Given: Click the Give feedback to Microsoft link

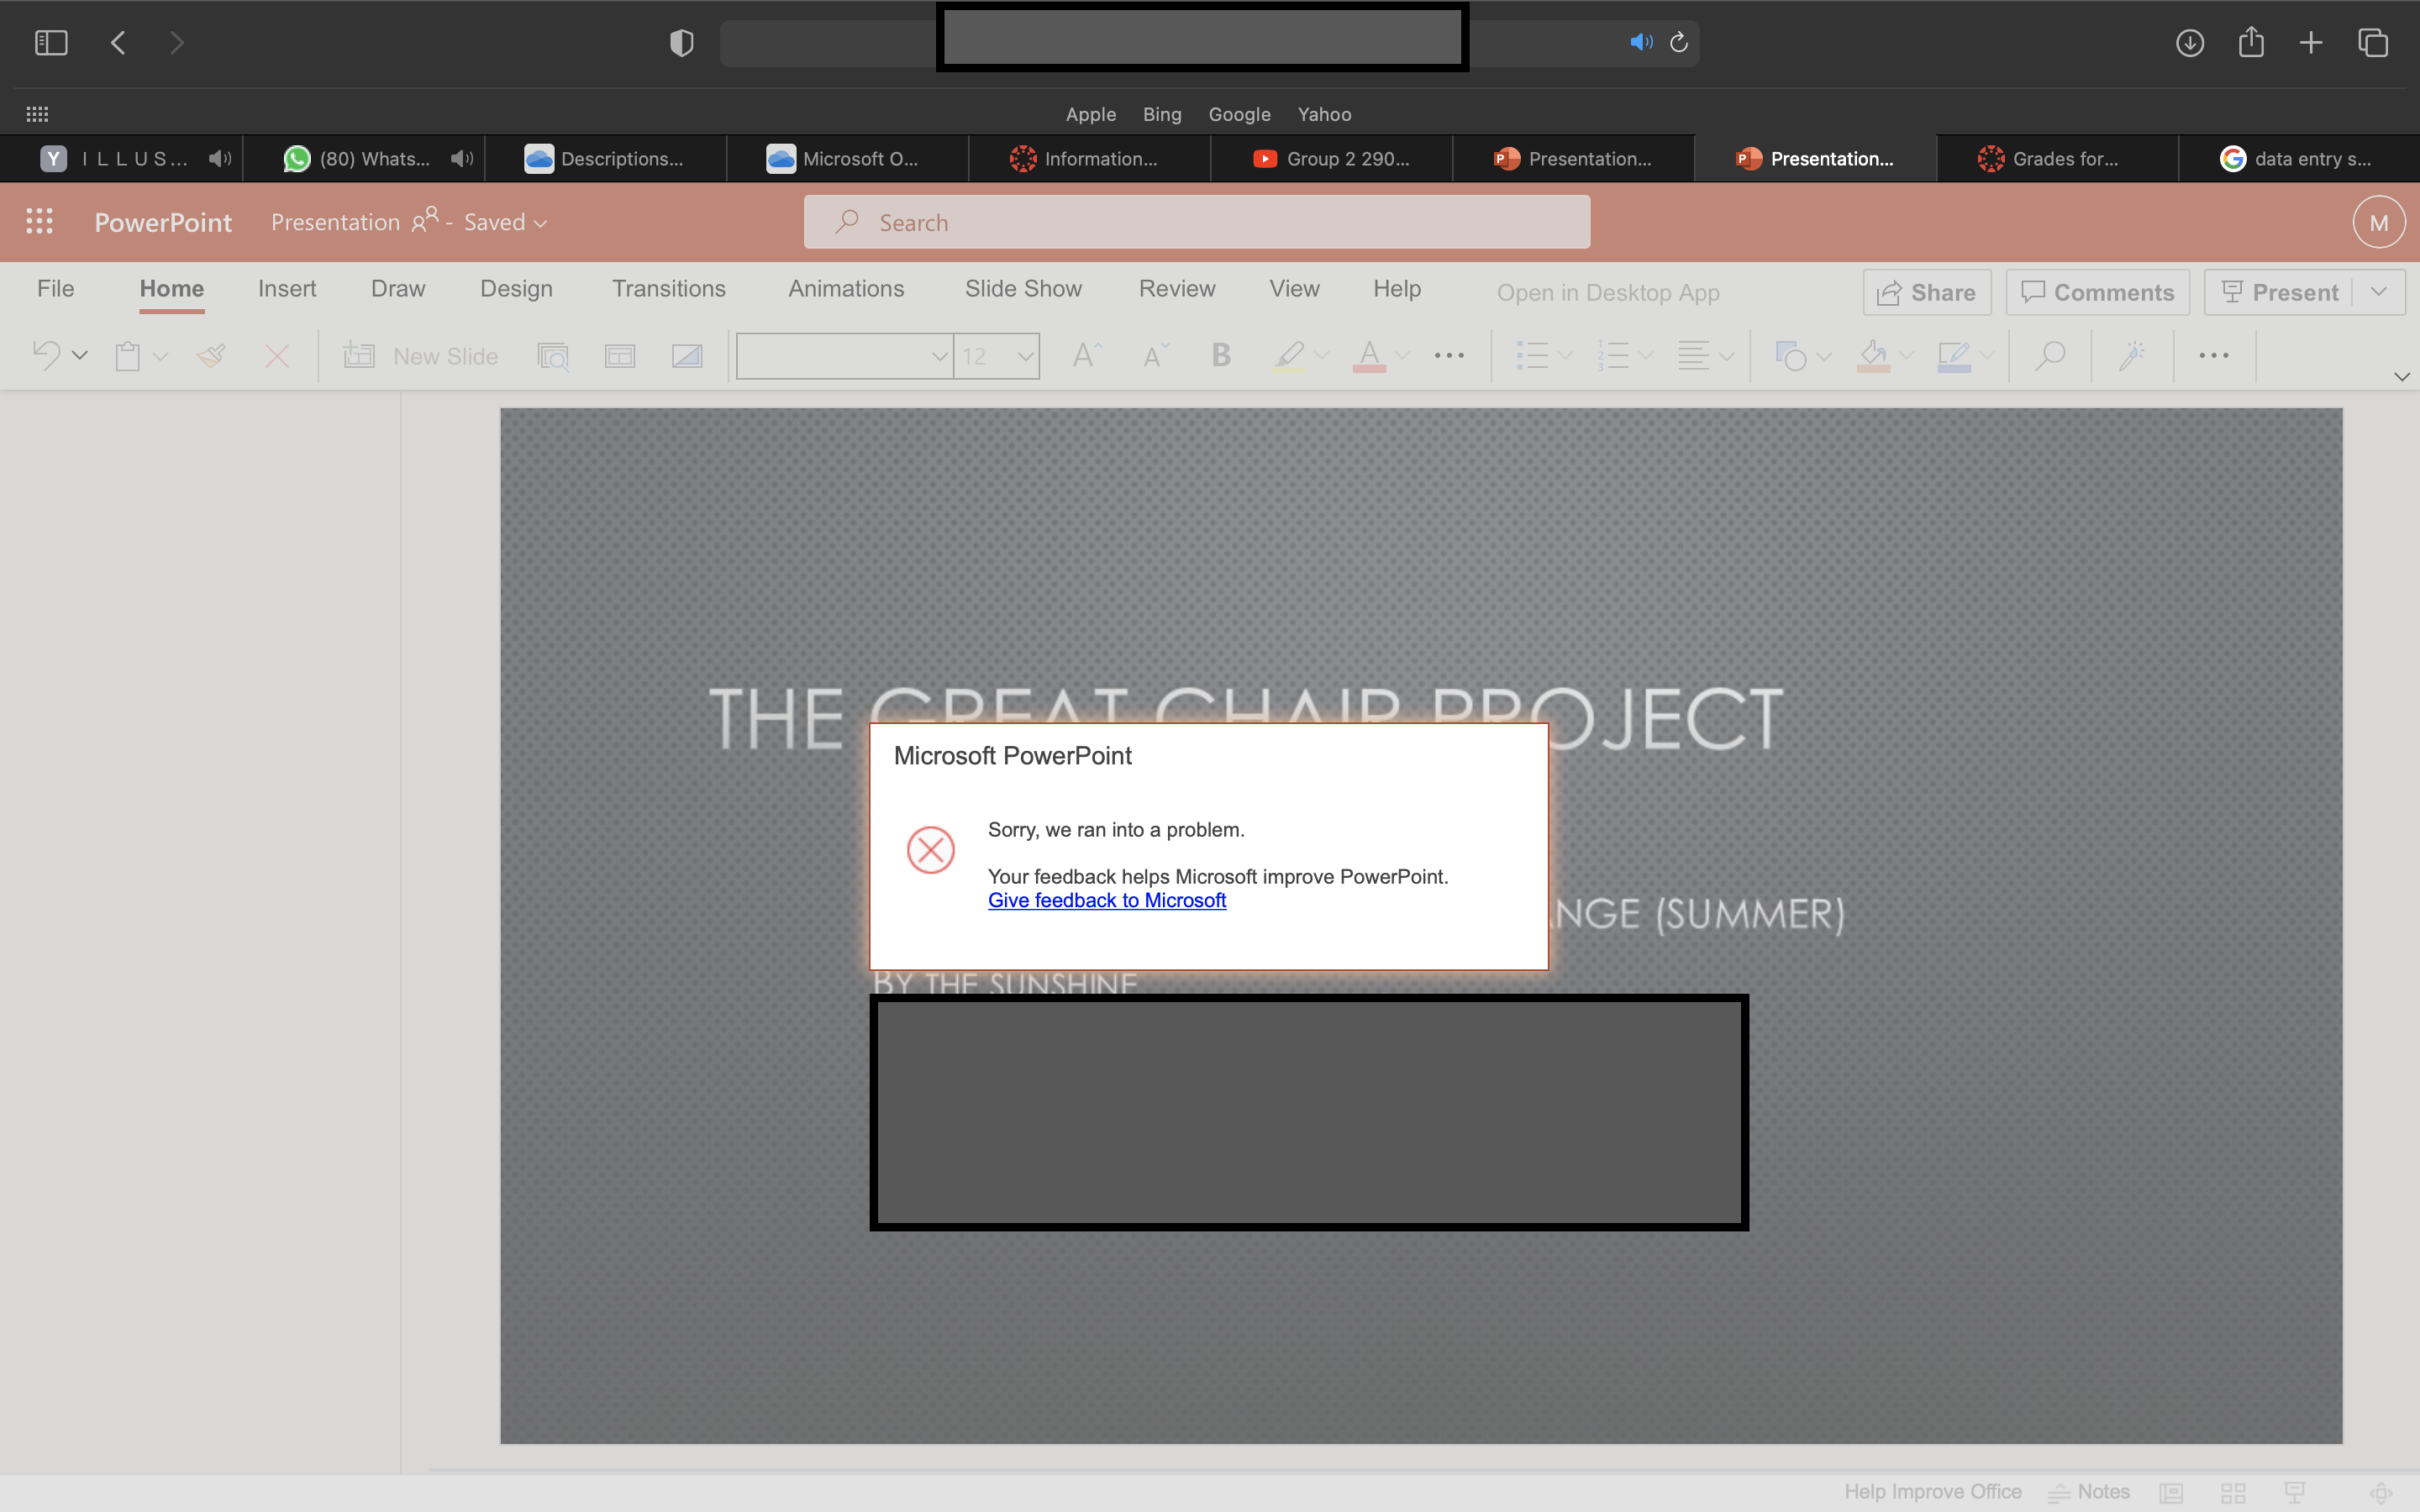Looking at the screenshot, I should [x=1107, y=900].
